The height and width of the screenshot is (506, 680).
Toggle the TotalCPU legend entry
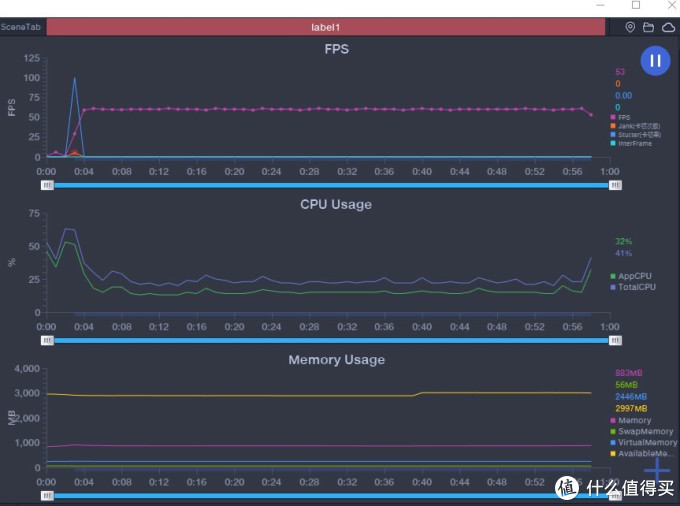pos(636,287)
